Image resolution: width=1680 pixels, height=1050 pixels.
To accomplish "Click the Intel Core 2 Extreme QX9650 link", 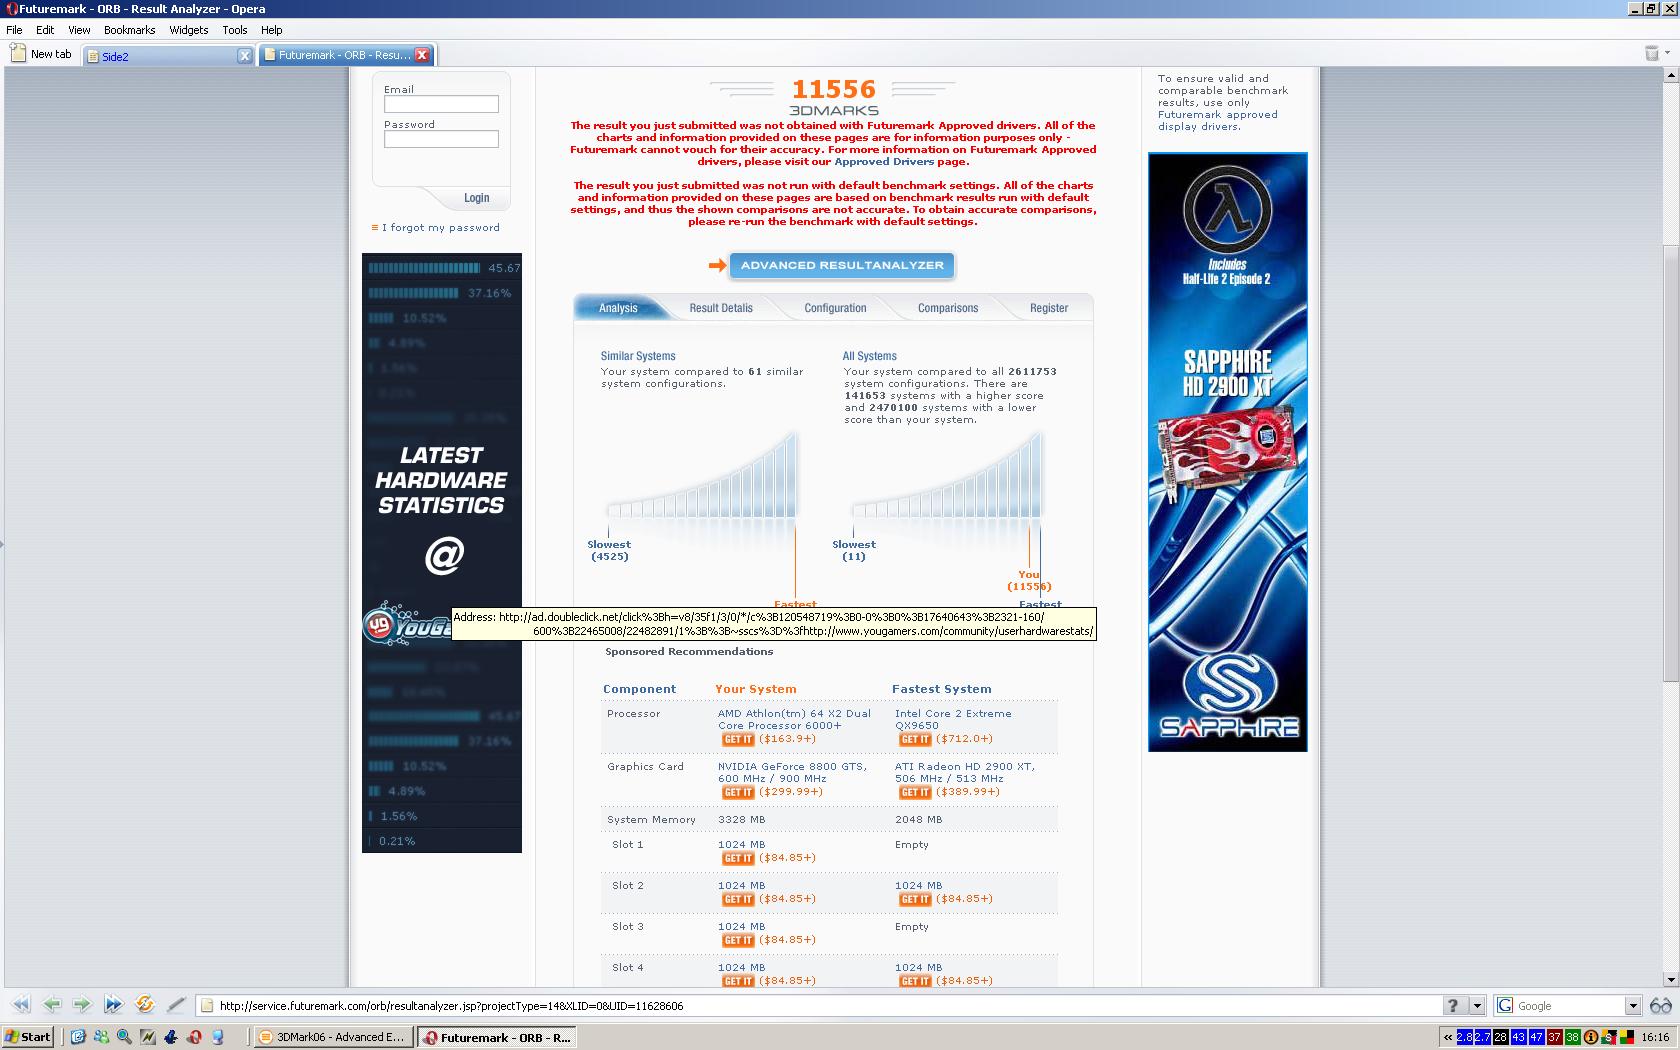I will point(953,720).
